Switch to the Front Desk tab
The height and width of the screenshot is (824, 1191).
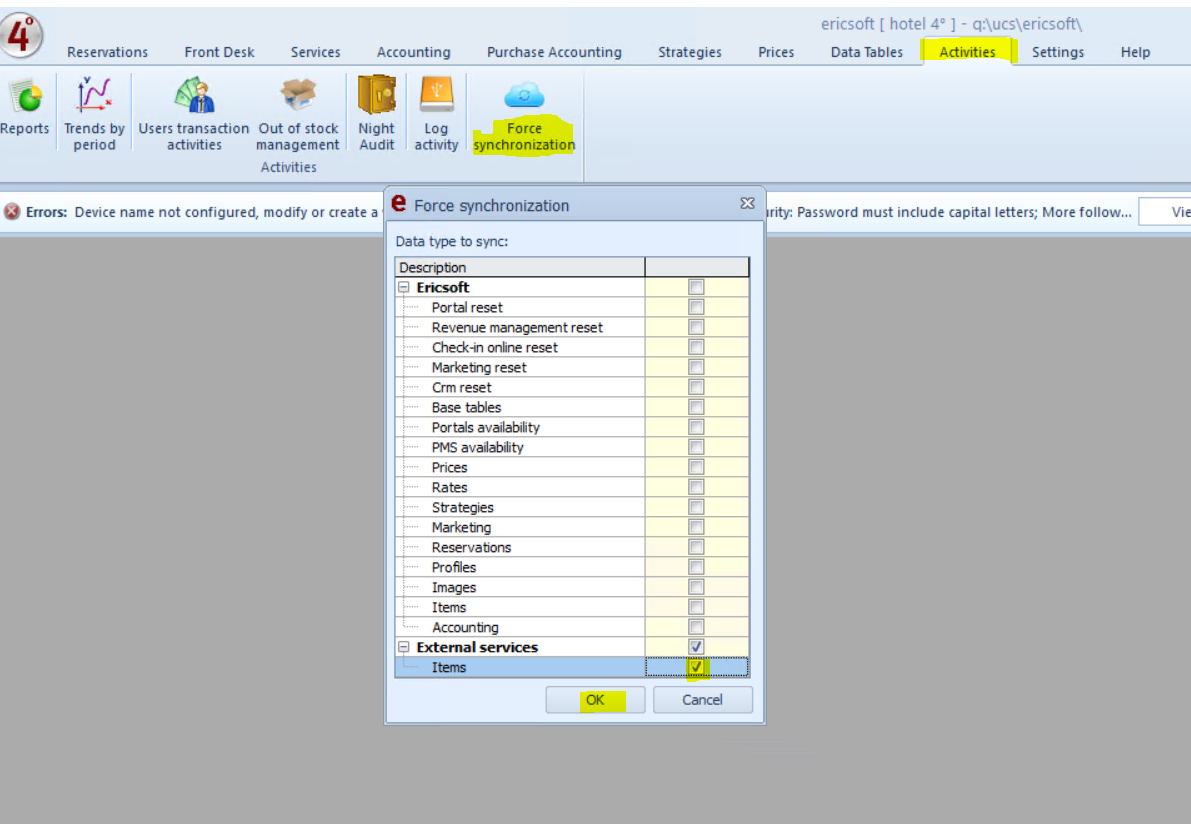pyautogui.click(x=219, y=52)
